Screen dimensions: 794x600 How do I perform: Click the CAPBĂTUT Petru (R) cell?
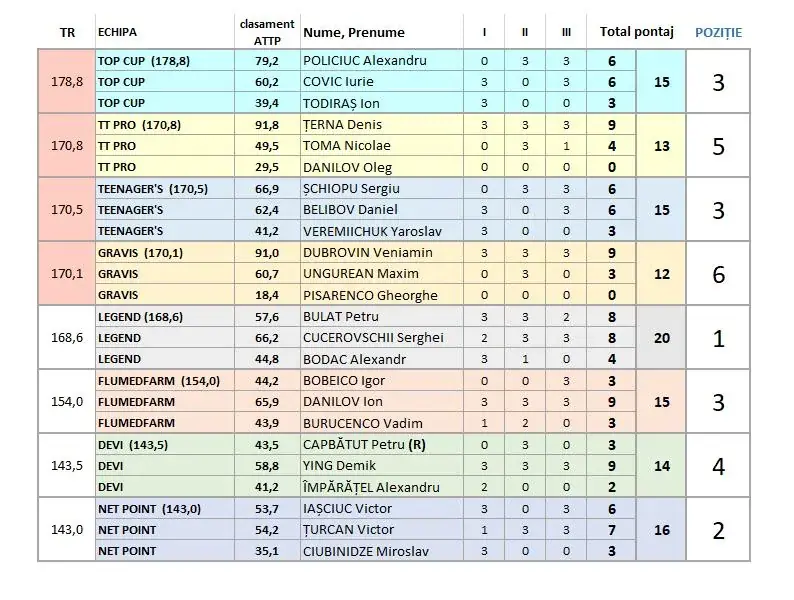pos(382,445)
